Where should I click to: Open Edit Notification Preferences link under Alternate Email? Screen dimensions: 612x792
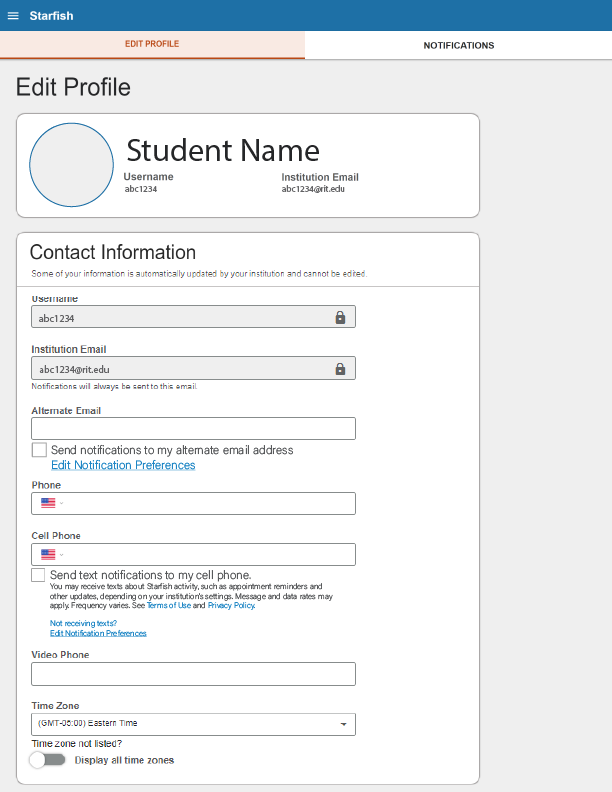click(123, 465)
